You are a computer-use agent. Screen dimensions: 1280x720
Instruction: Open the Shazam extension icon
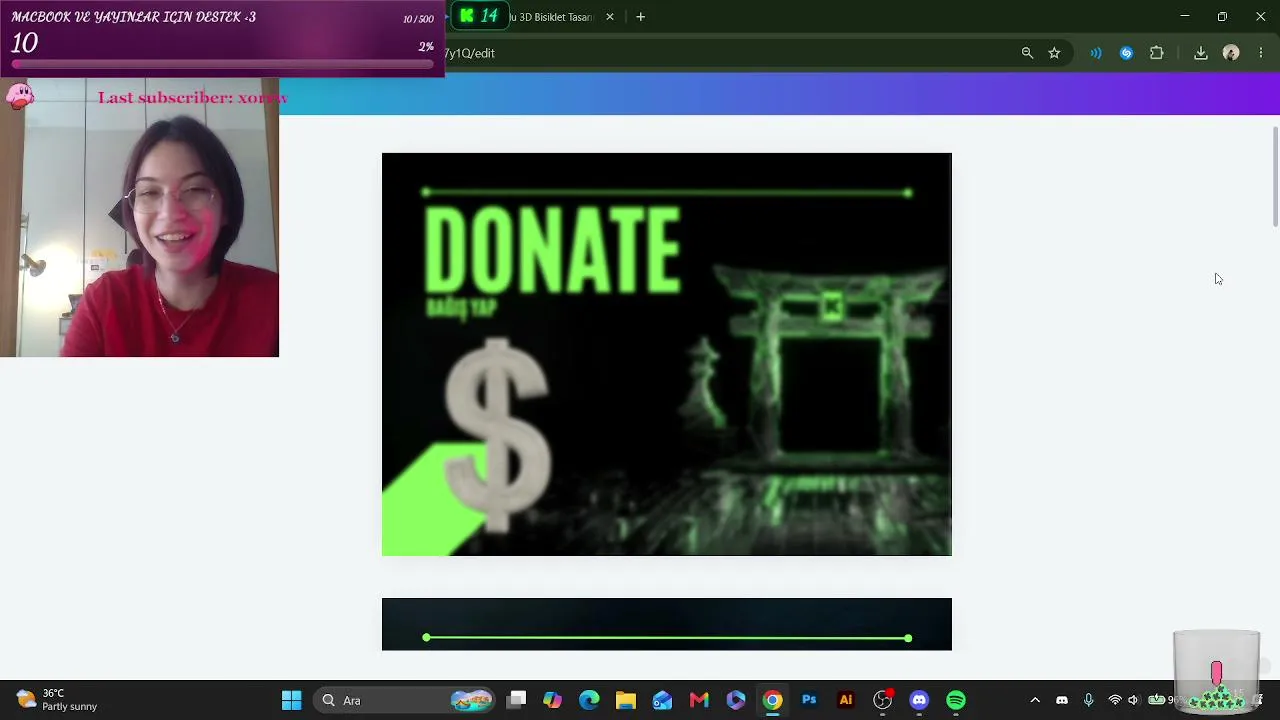1126,53
